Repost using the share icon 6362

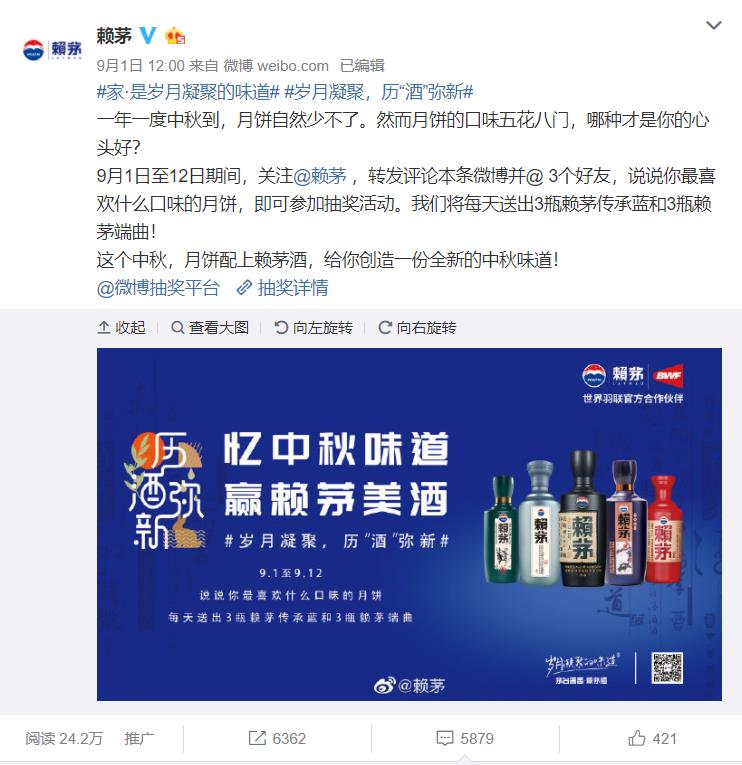277,738
